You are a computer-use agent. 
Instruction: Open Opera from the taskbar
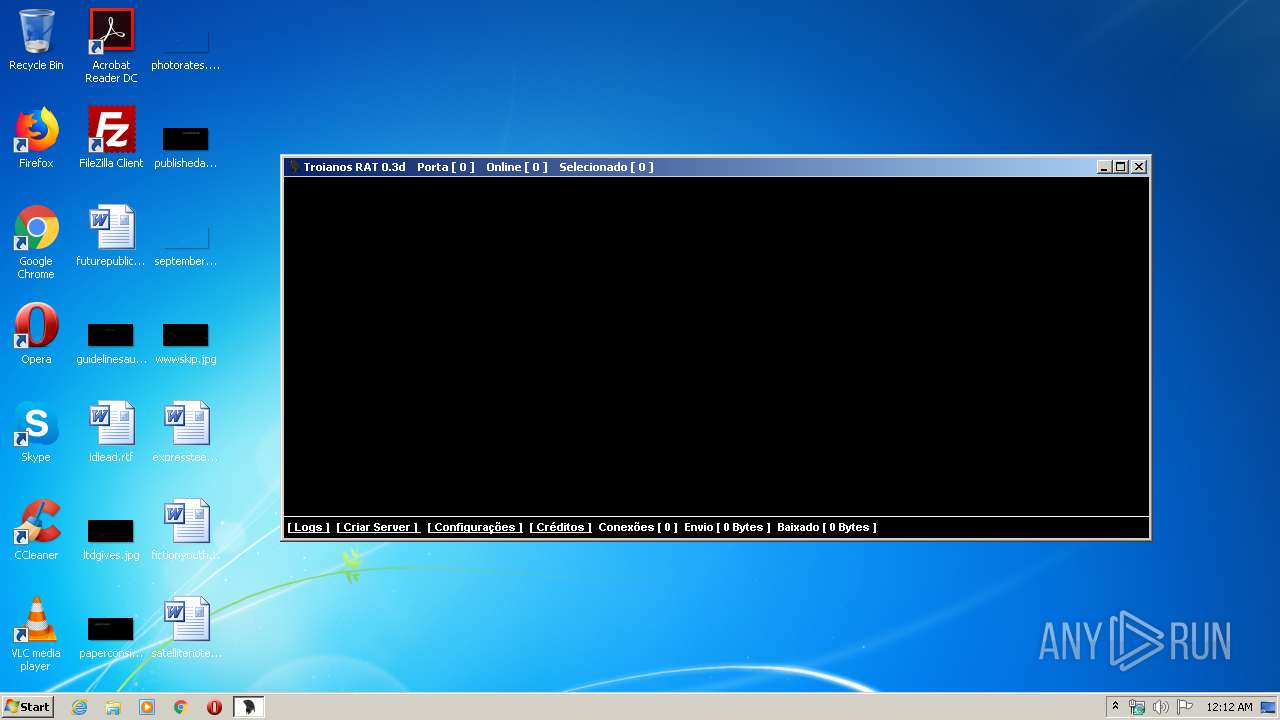point(214,707)
